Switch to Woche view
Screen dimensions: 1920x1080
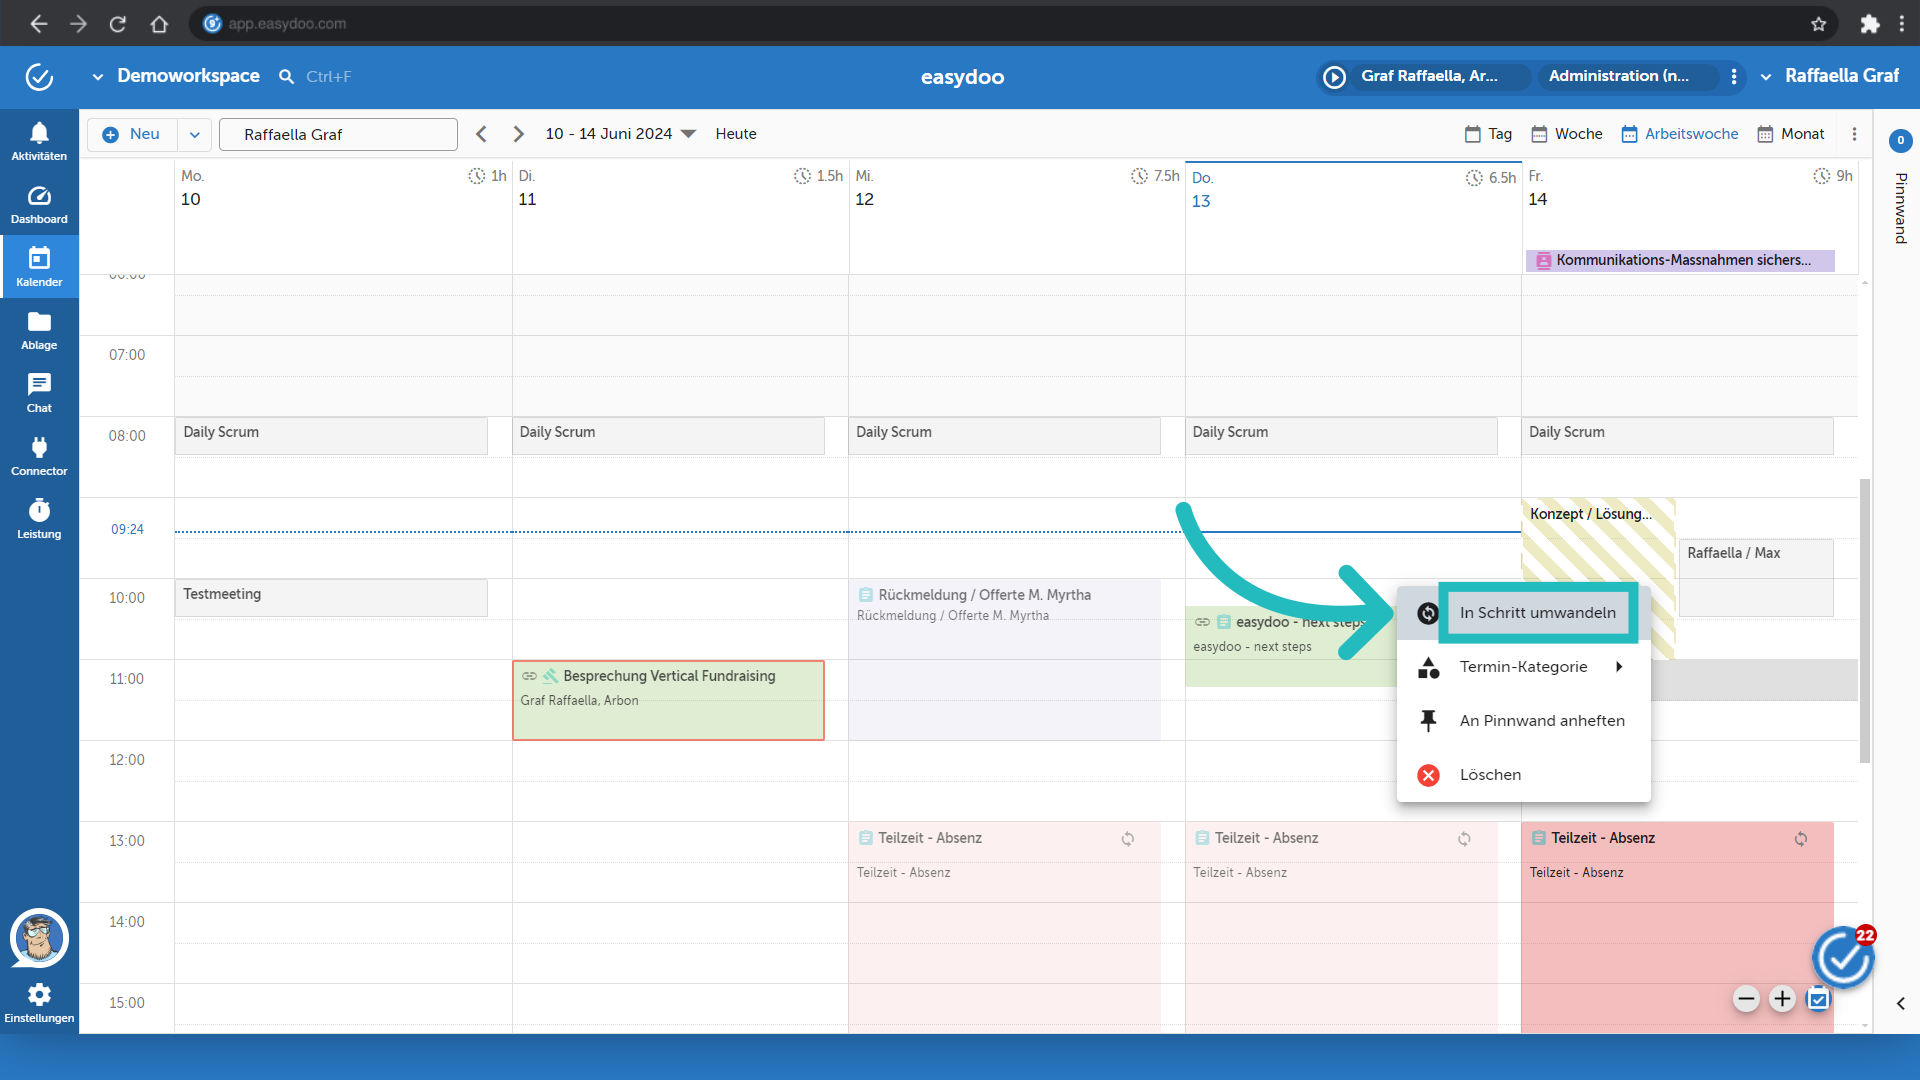(1566, 134)
